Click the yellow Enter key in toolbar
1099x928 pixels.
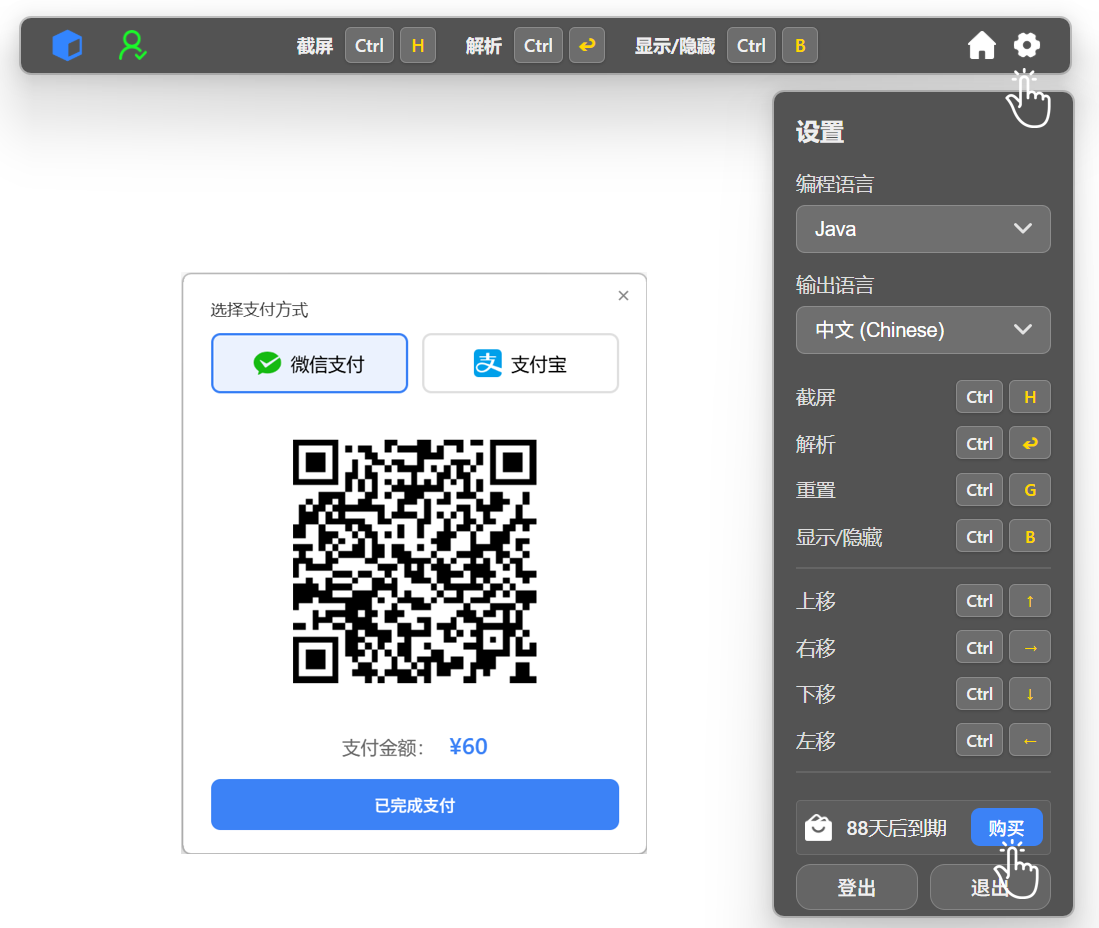tap(587, 46)
